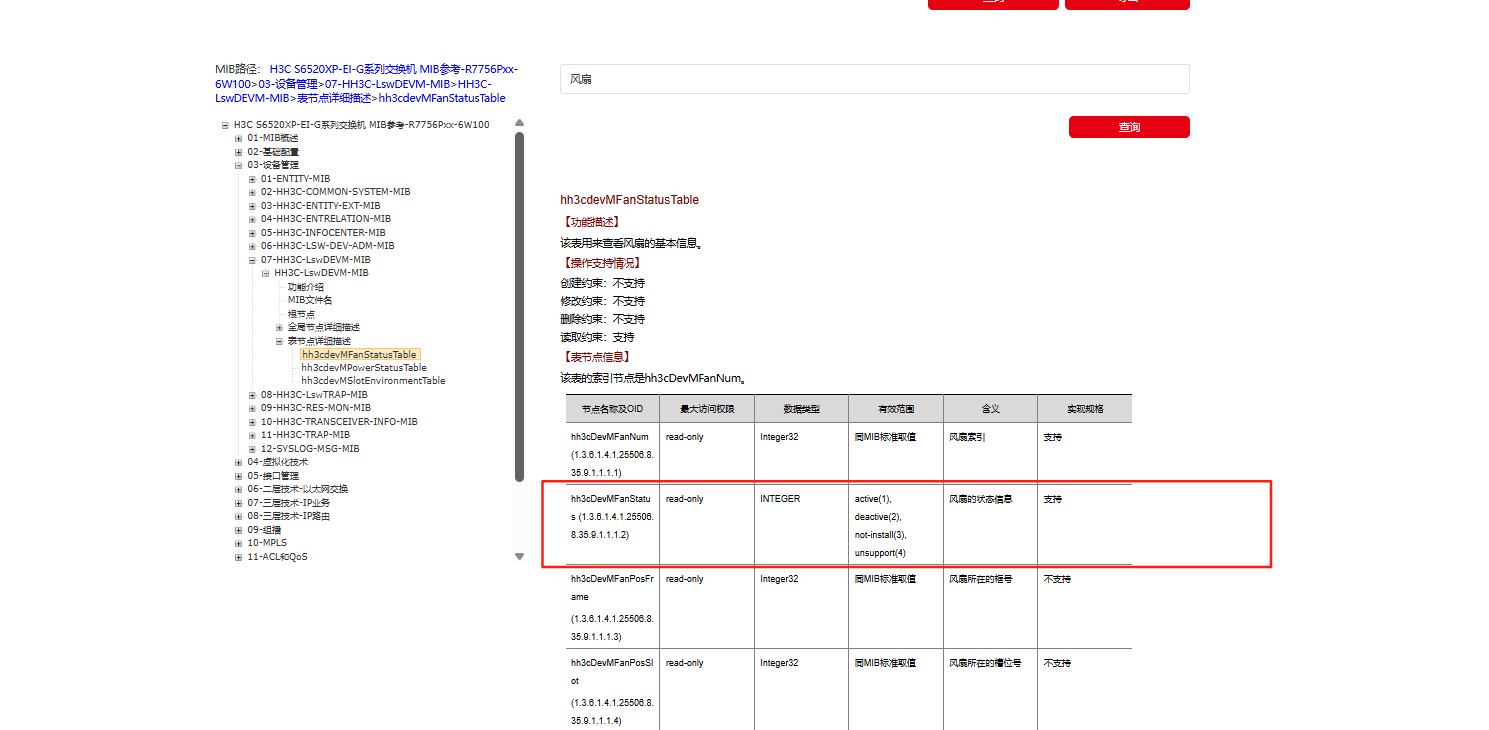Click the search field containing 风扇
The height and width of the screenshot is (730, 1489).
[x=874, y=79]
